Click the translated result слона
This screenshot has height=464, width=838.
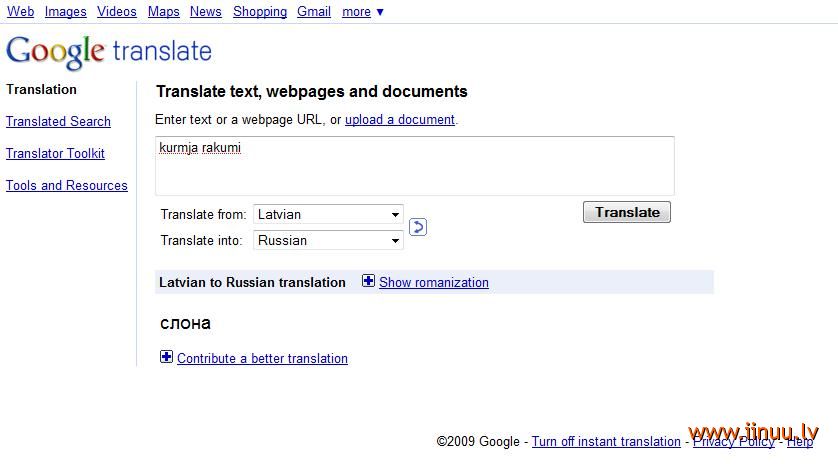(185, 323)
